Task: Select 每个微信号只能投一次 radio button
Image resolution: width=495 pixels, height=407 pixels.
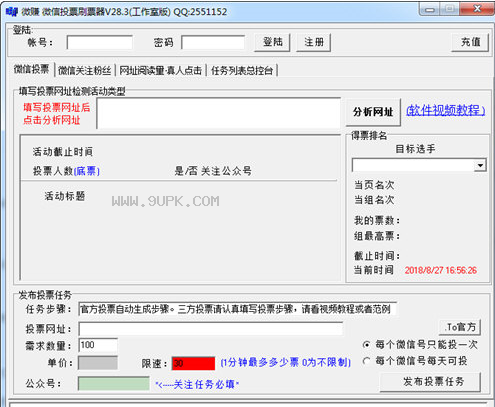Action: tap(367, 345)
